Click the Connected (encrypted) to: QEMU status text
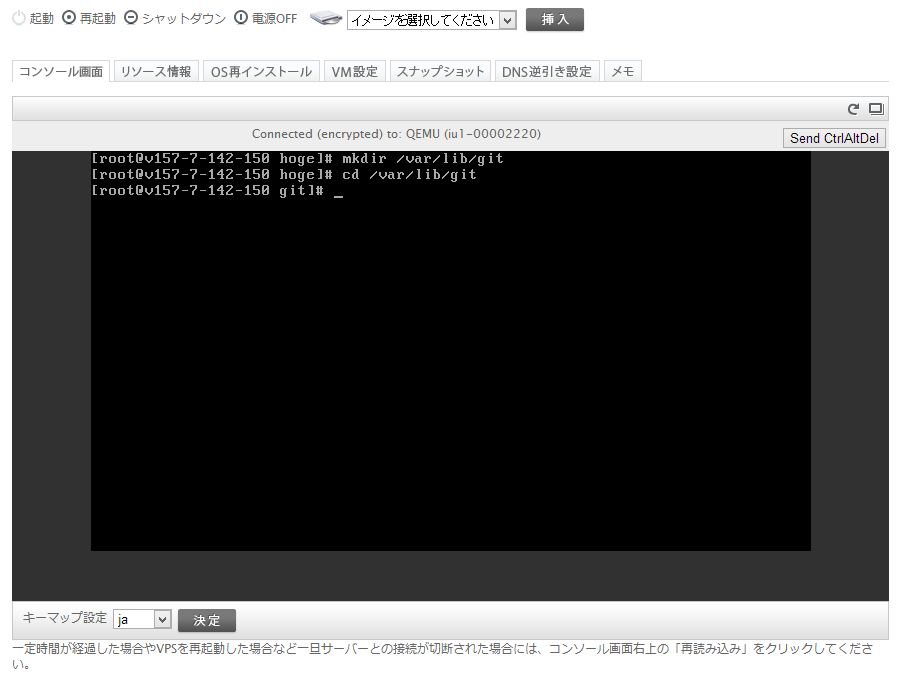The height and width of the screenshot is (682, 899). 396,134
